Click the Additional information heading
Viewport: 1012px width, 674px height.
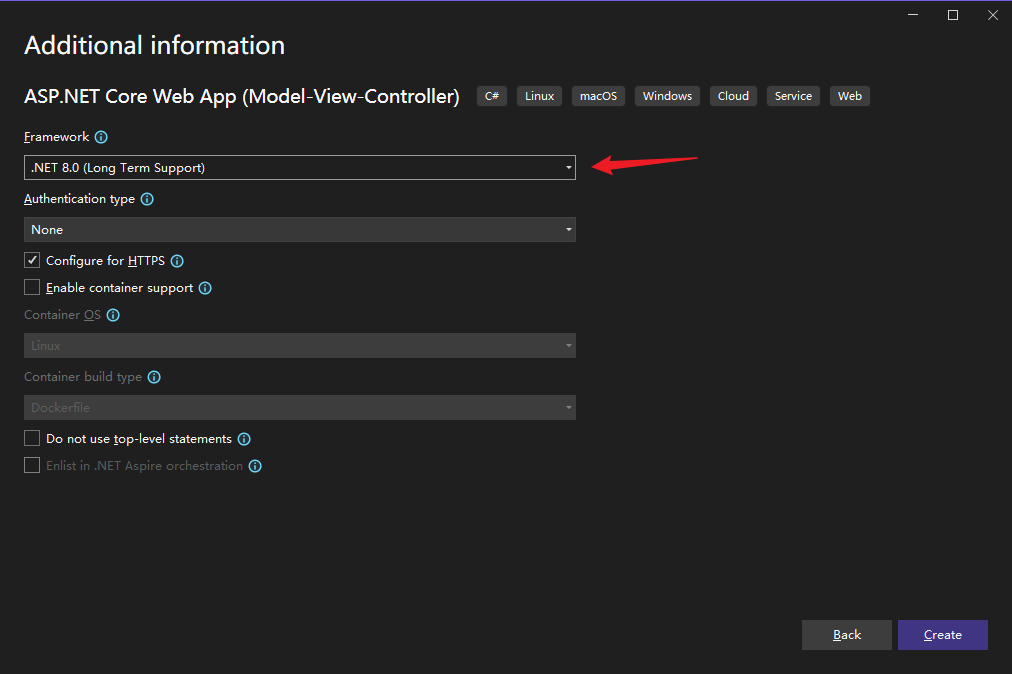pyautogui.click(x=154, y=46)
